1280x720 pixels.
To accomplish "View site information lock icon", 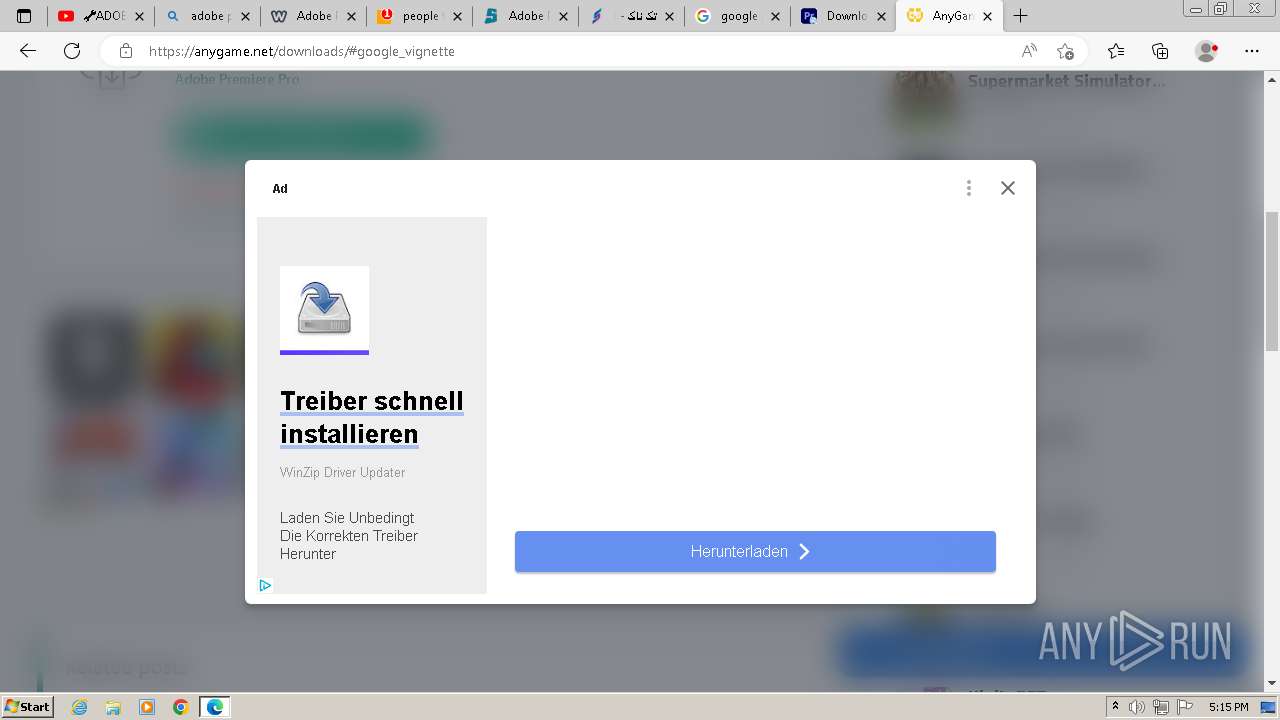I will pyautogui.click(x=126, y=51).
